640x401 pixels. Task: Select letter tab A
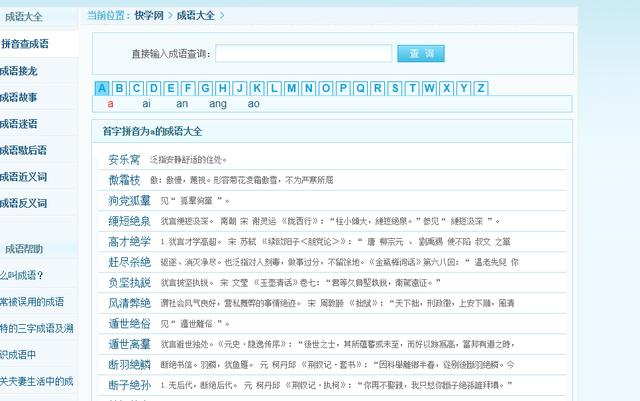102,88
